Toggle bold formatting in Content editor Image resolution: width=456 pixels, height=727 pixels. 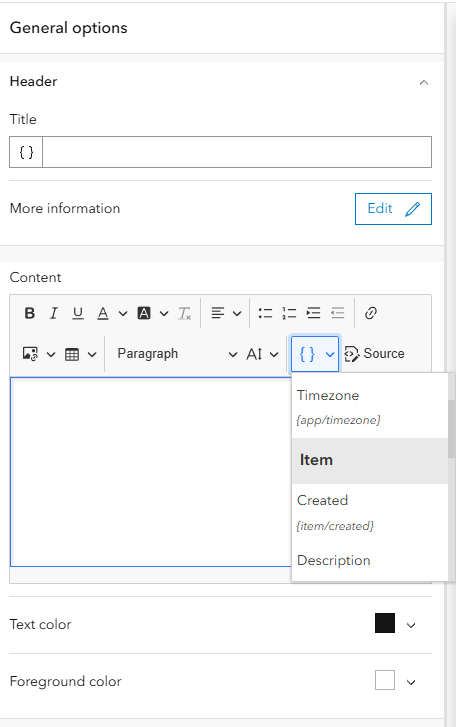point(30,313)
